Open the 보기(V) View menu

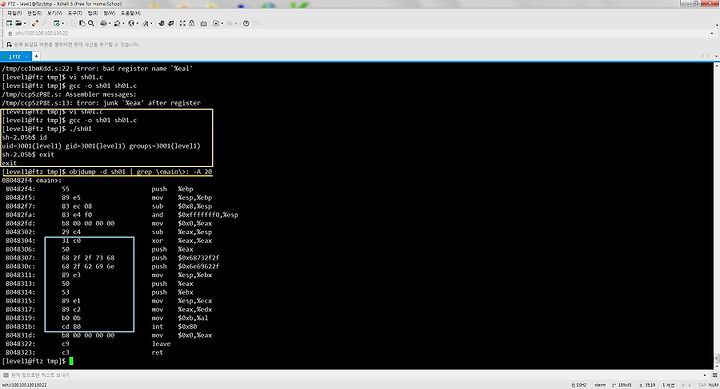[x=55, y=13]
